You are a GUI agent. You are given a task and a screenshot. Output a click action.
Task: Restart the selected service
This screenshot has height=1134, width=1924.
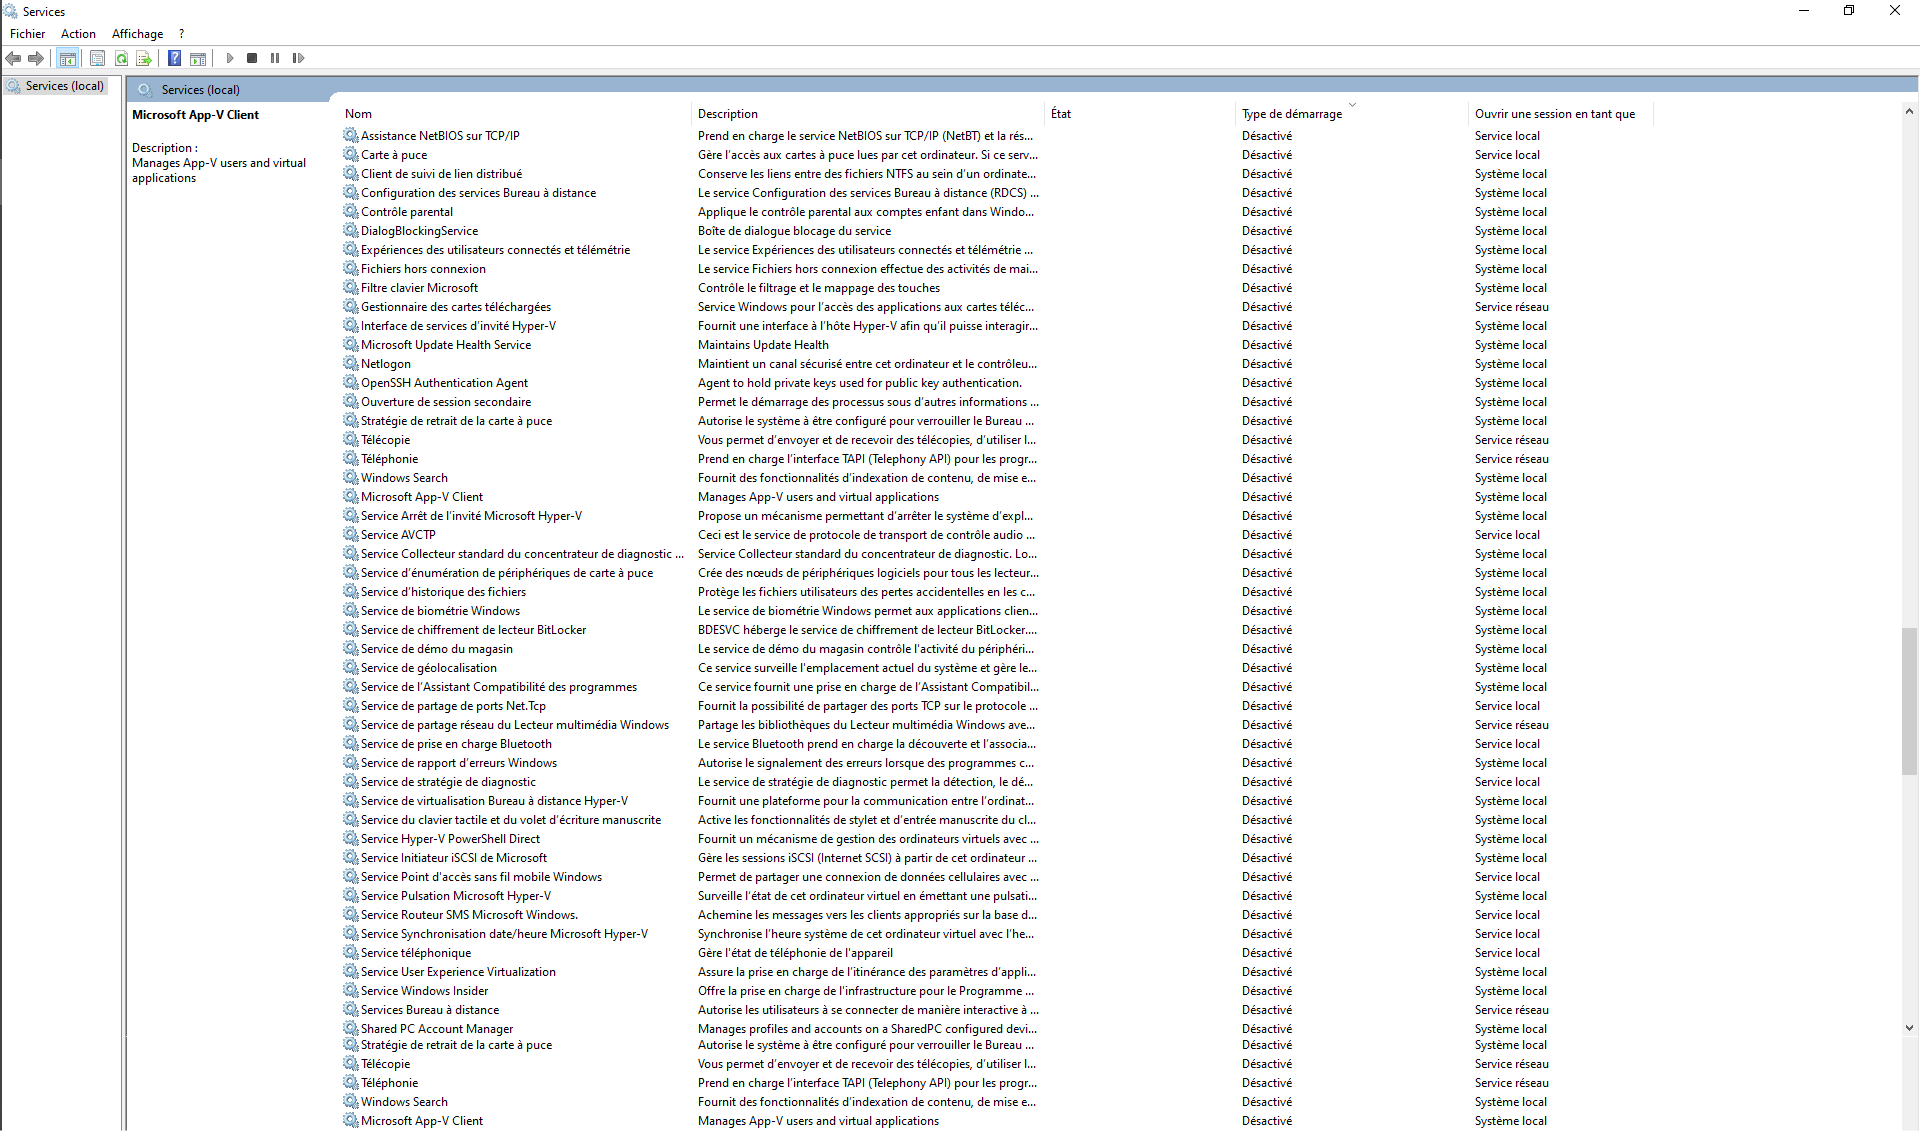(x=298, y=59)
